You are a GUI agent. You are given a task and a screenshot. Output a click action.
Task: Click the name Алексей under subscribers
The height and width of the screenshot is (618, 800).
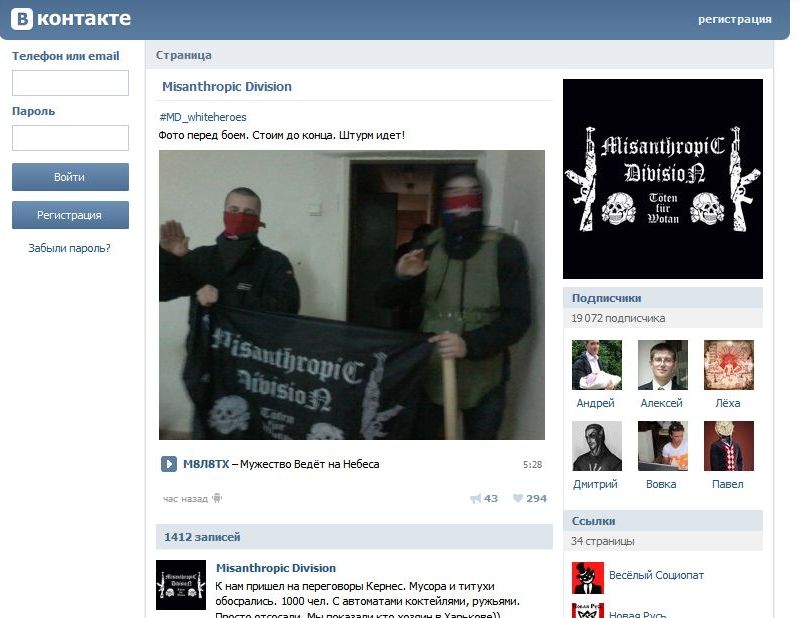[x=661, y=403]
